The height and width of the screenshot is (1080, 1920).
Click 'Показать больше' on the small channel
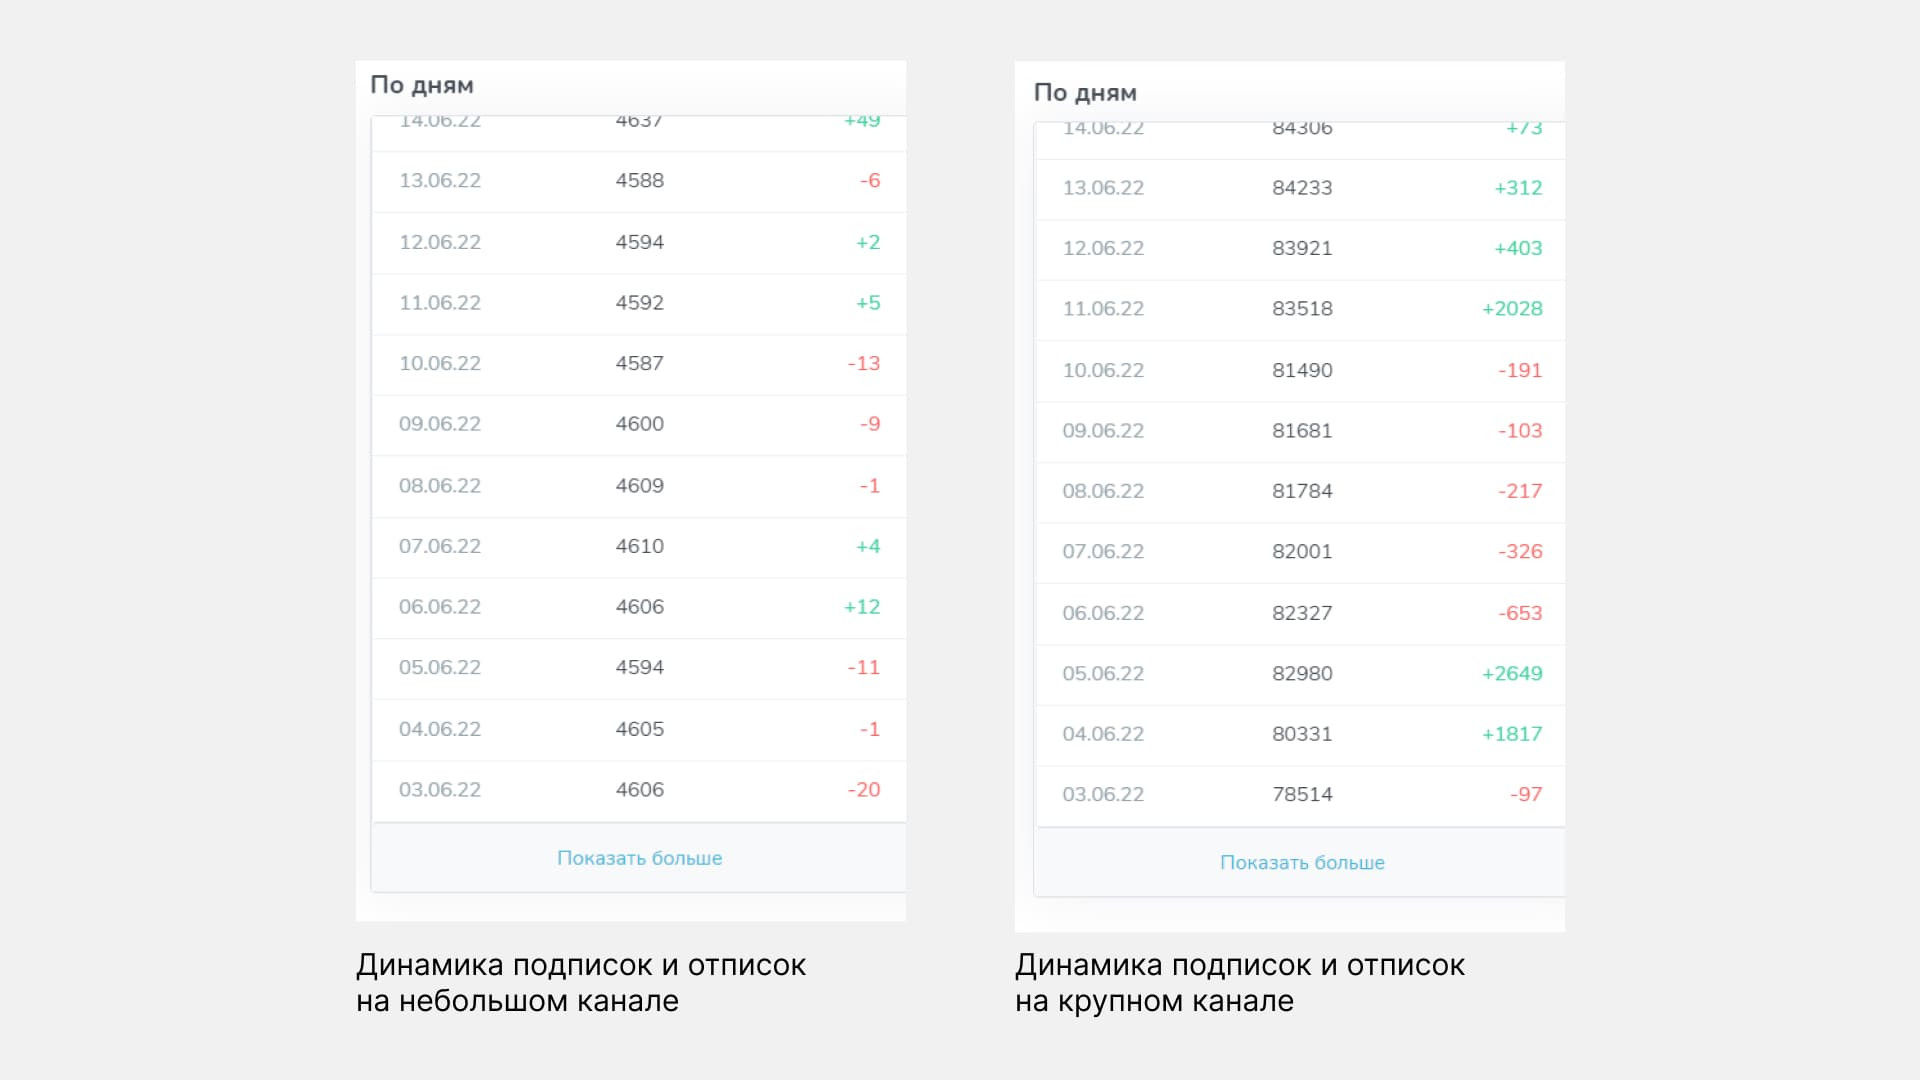(x=640, y=857)
